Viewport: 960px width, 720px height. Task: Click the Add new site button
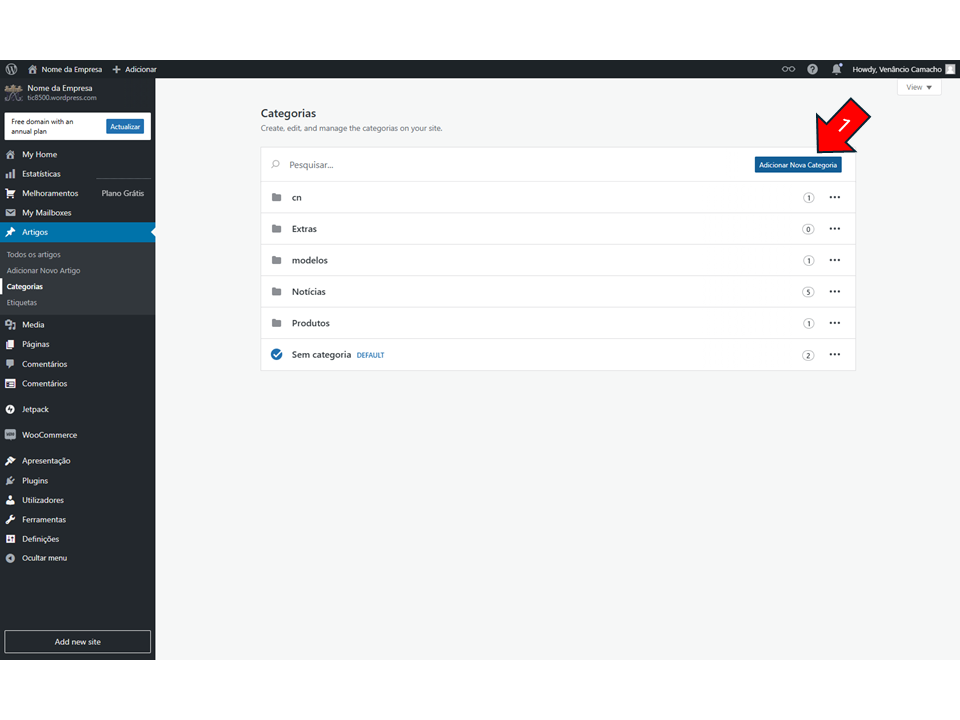(x=77, y=642)
